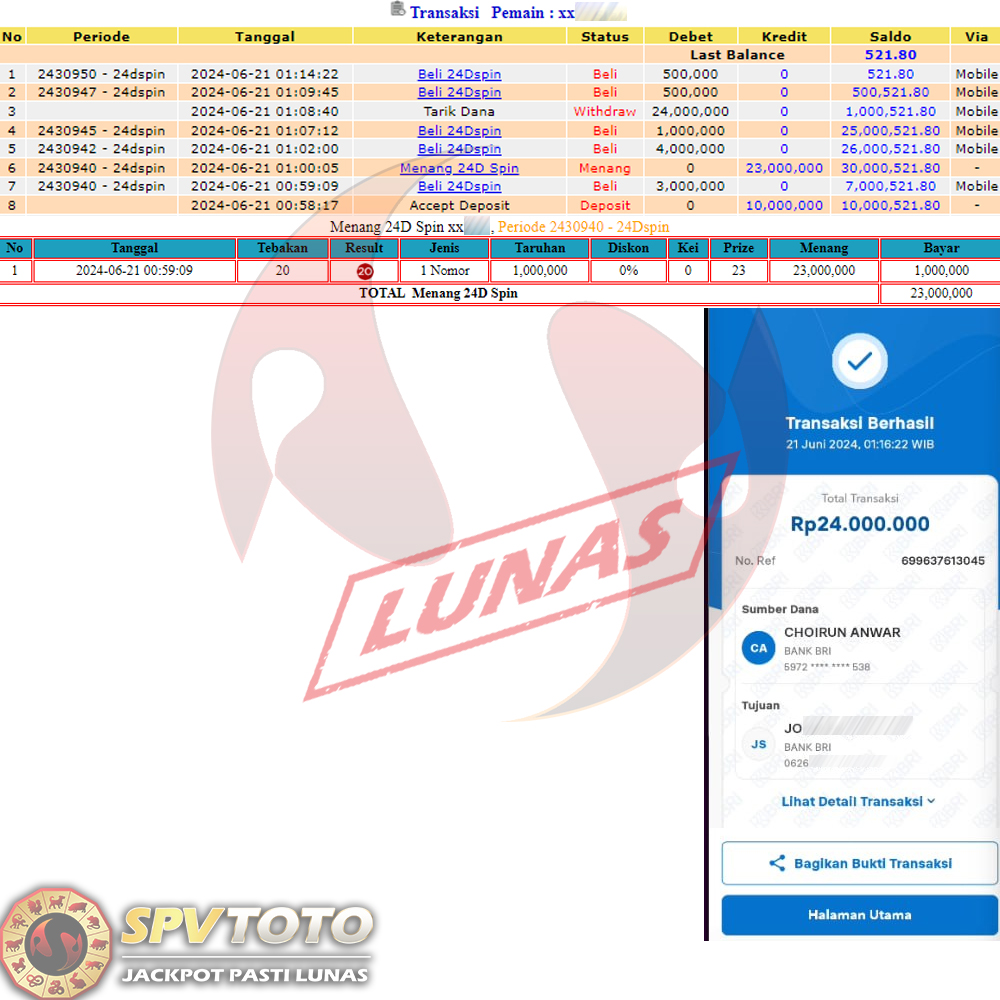Click the Periode column header
This screenshot has height=1000, width=1000.
101,36
